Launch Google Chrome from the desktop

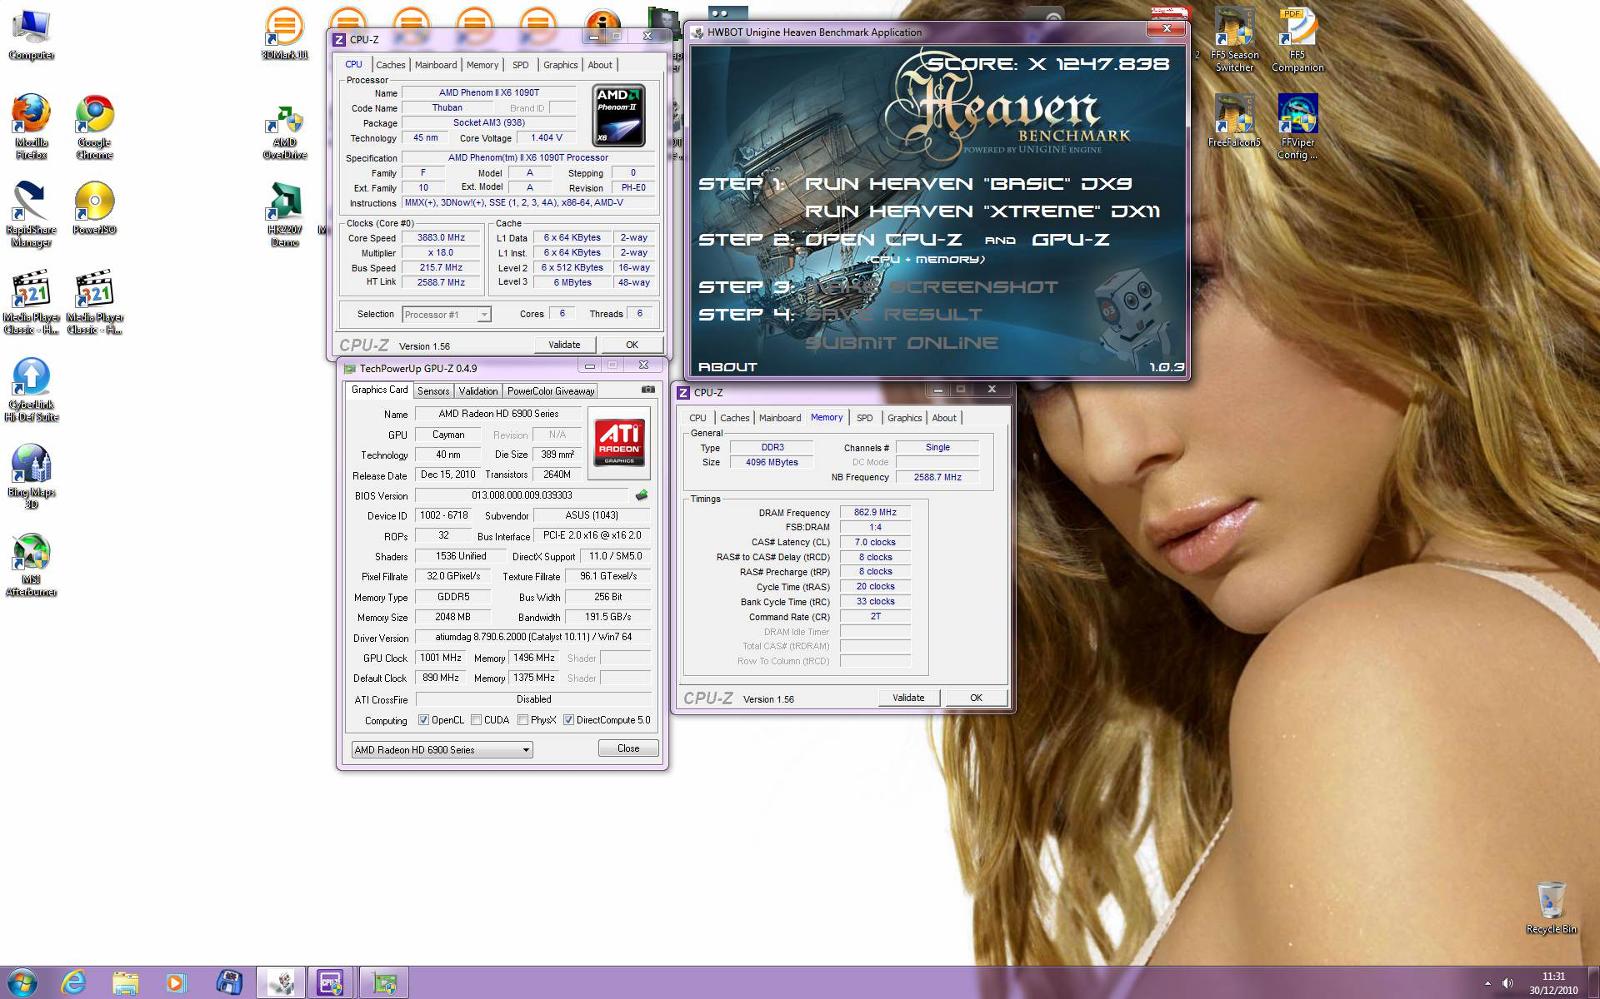[x=94, y=126]
